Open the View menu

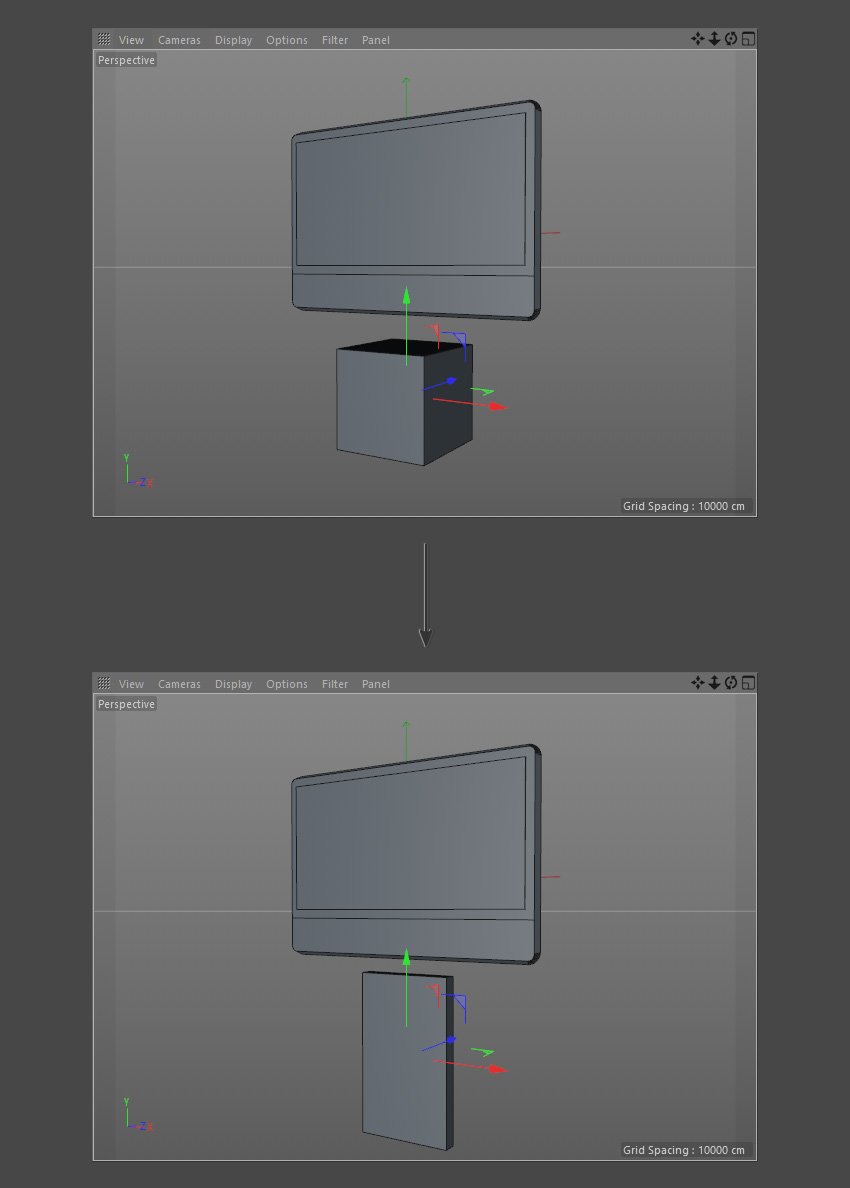131,40
